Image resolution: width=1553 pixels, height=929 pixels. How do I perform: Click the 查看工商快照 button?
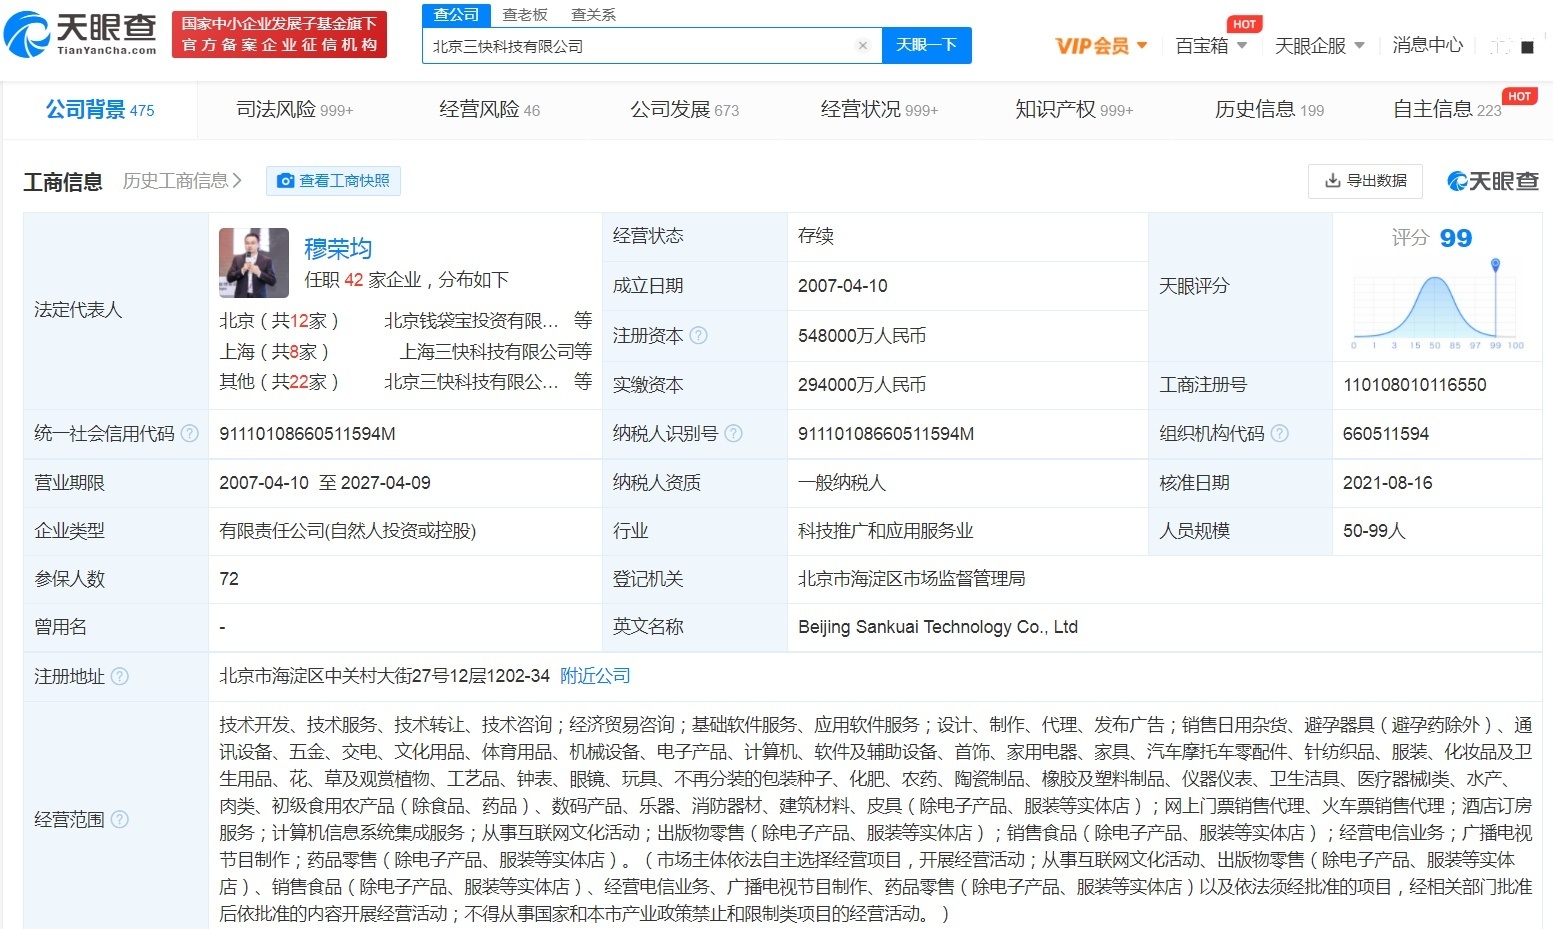(333, 181)
